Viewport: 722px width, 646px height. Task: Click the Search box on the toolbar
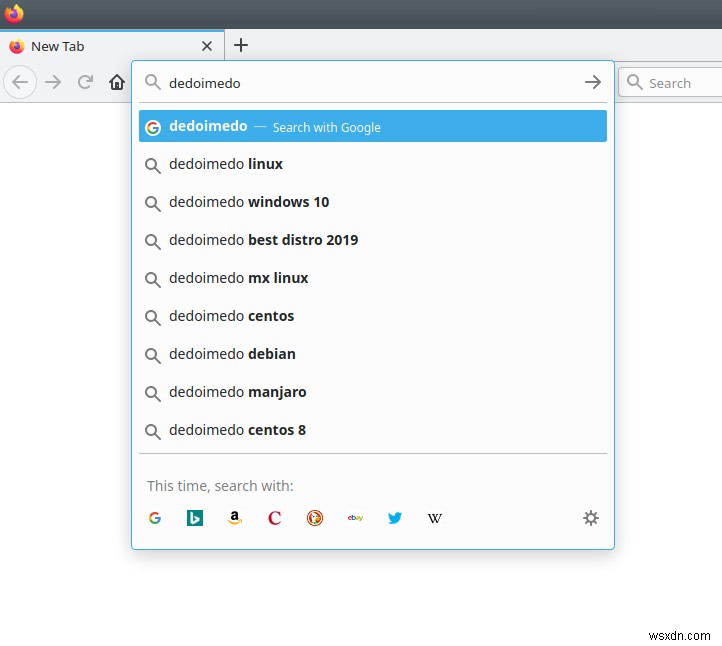click(670, 82)
